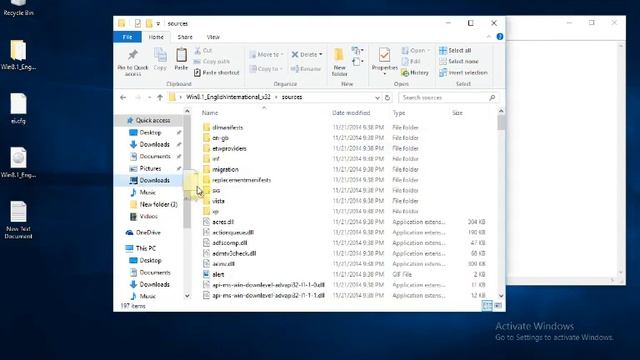Select the vista folder
Screen dimensions: 640x360
(x=218, y=201)
